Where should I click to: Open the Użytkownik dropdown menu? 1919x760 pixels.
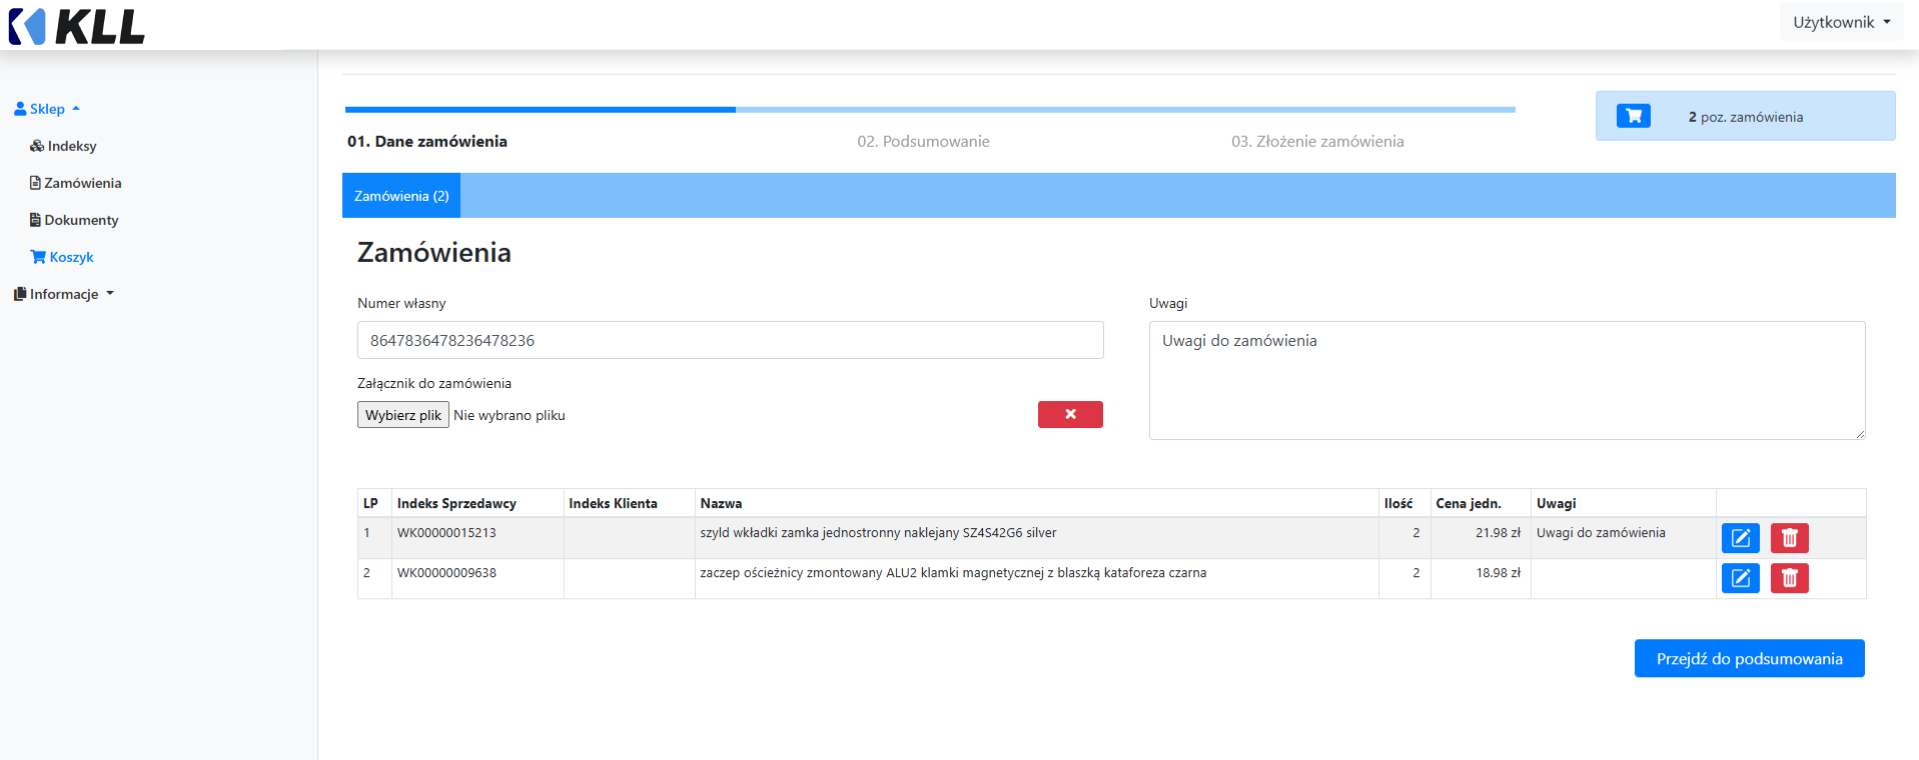point(1841,22)
